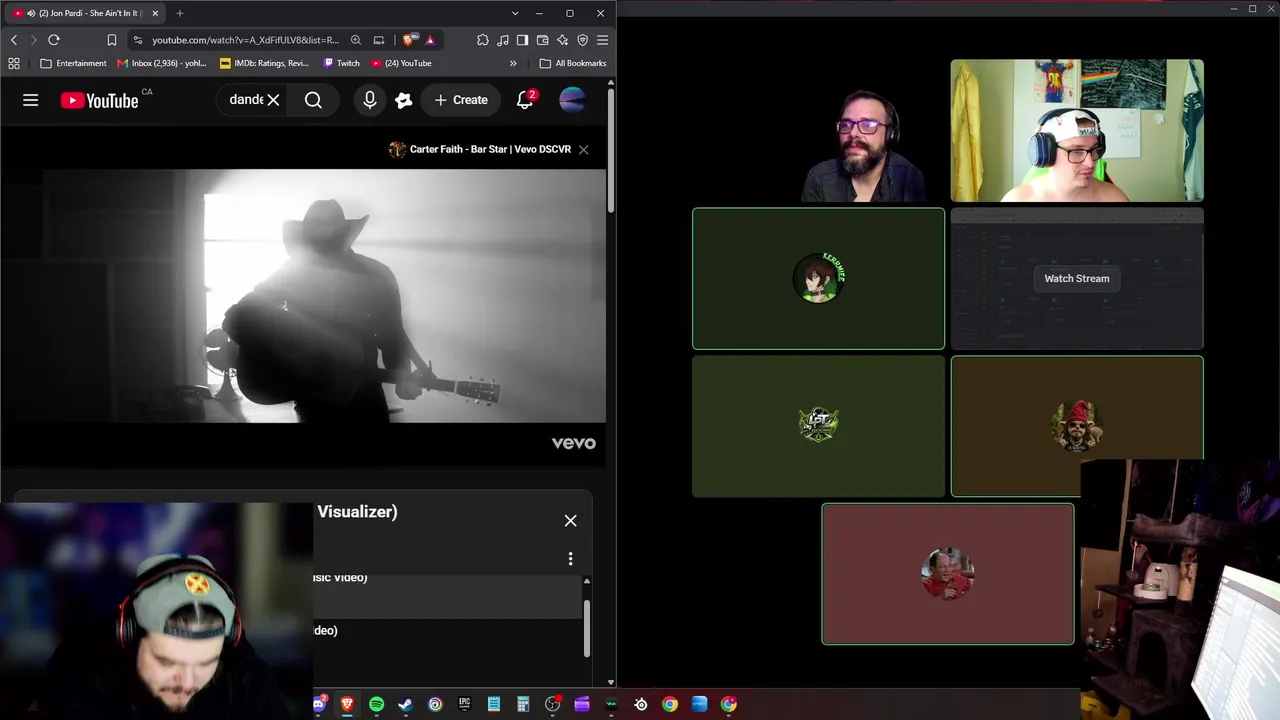Click the YouTube search magnifier button
The width and height of the screenshot is (1280, 720).
(313, 100)
